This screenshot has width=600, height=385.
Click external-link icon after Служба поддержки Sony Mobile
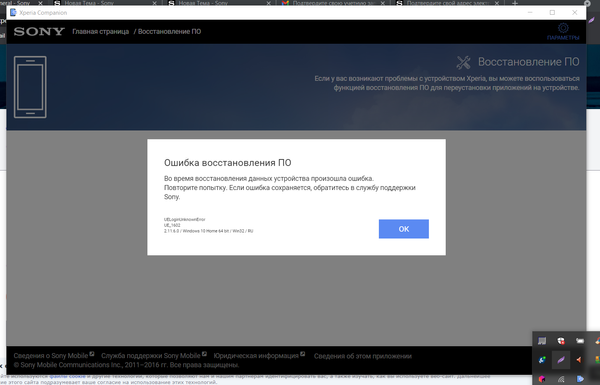point(204,354)
